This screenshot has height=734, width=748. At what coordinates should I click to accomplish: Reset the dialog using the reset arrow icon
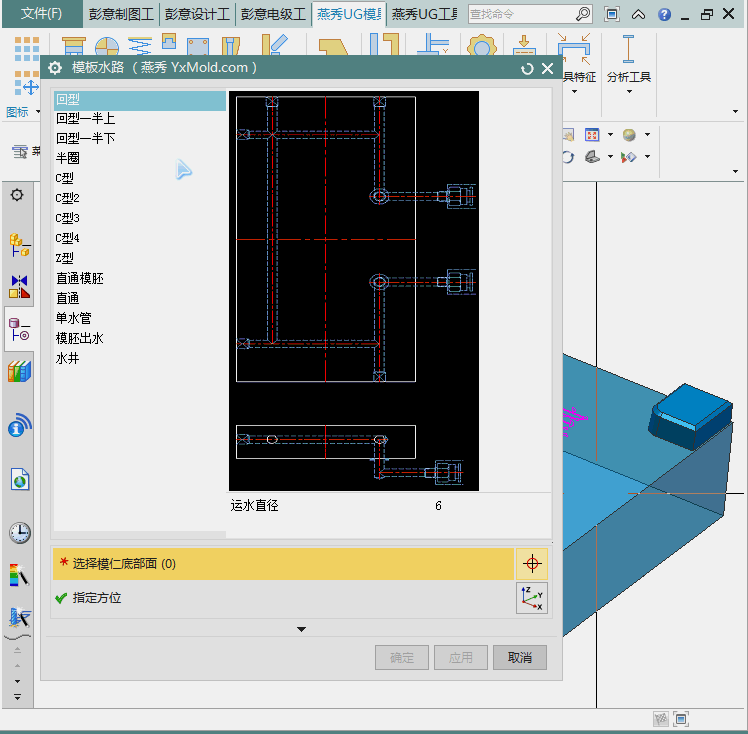click(x=527, y=68)
